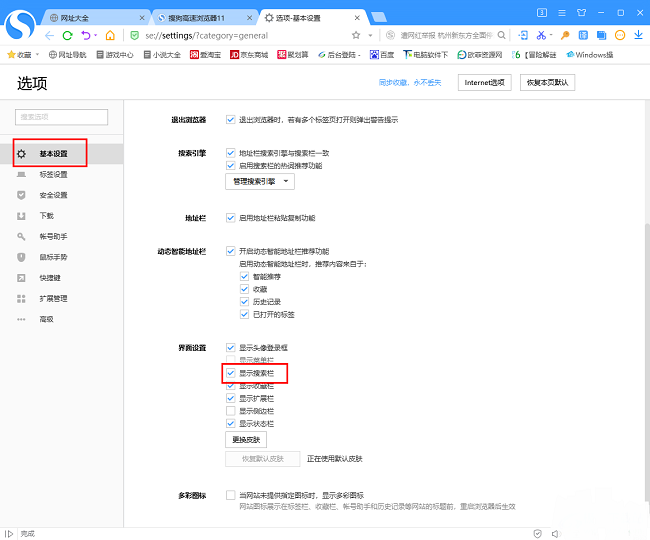
Task: Open the hamburger main menu icon
Action: tap(562, 13)
